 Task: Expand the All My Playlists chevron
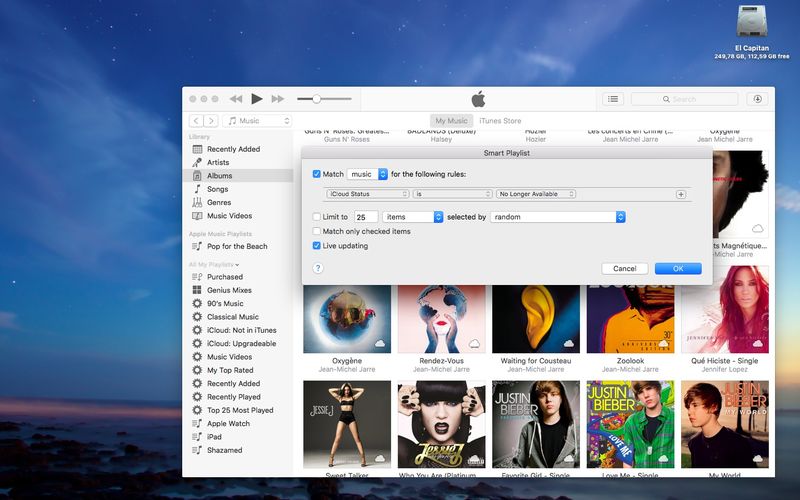pos(237,265)
